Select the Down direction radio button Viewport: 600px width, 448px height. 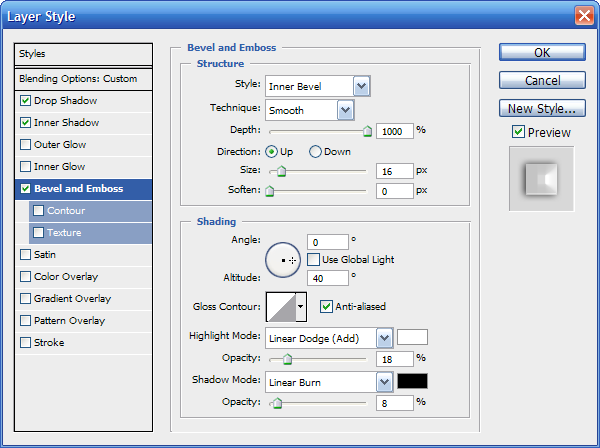tap(316, 152)
